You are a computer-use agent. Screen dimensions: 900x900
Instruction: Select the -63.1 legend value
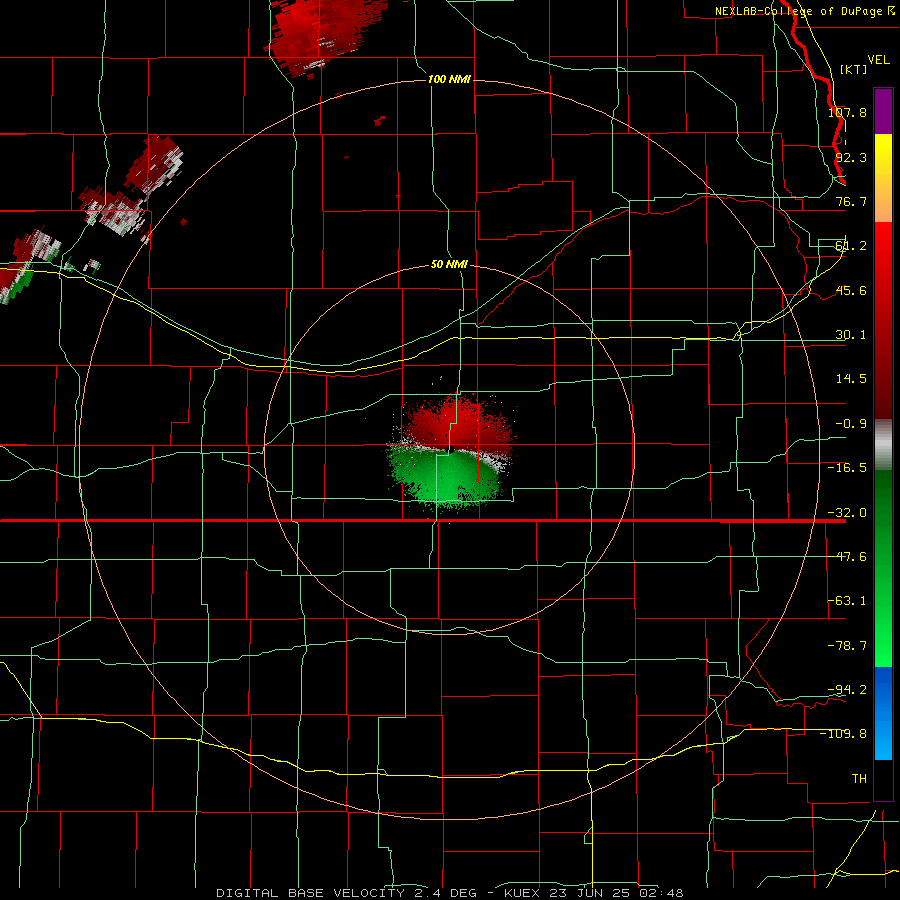[x=848, y=601]
